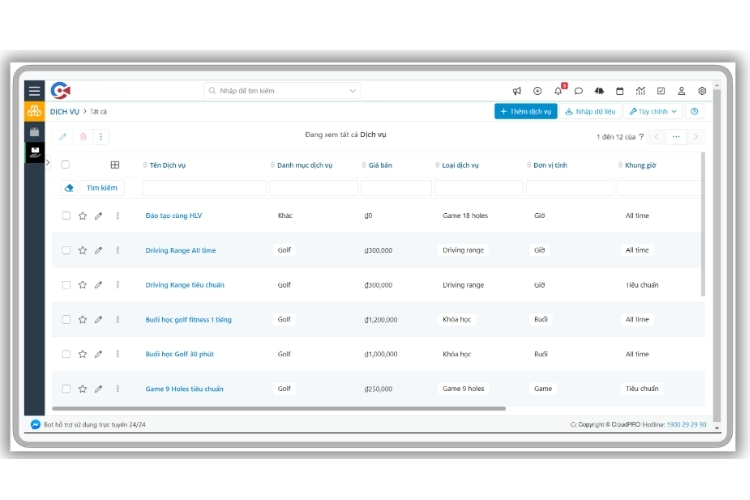Expand the Tùy chỉnh dropdown
Image resolution: width=750 pixels, height=500 pixels.
[652, 112]
